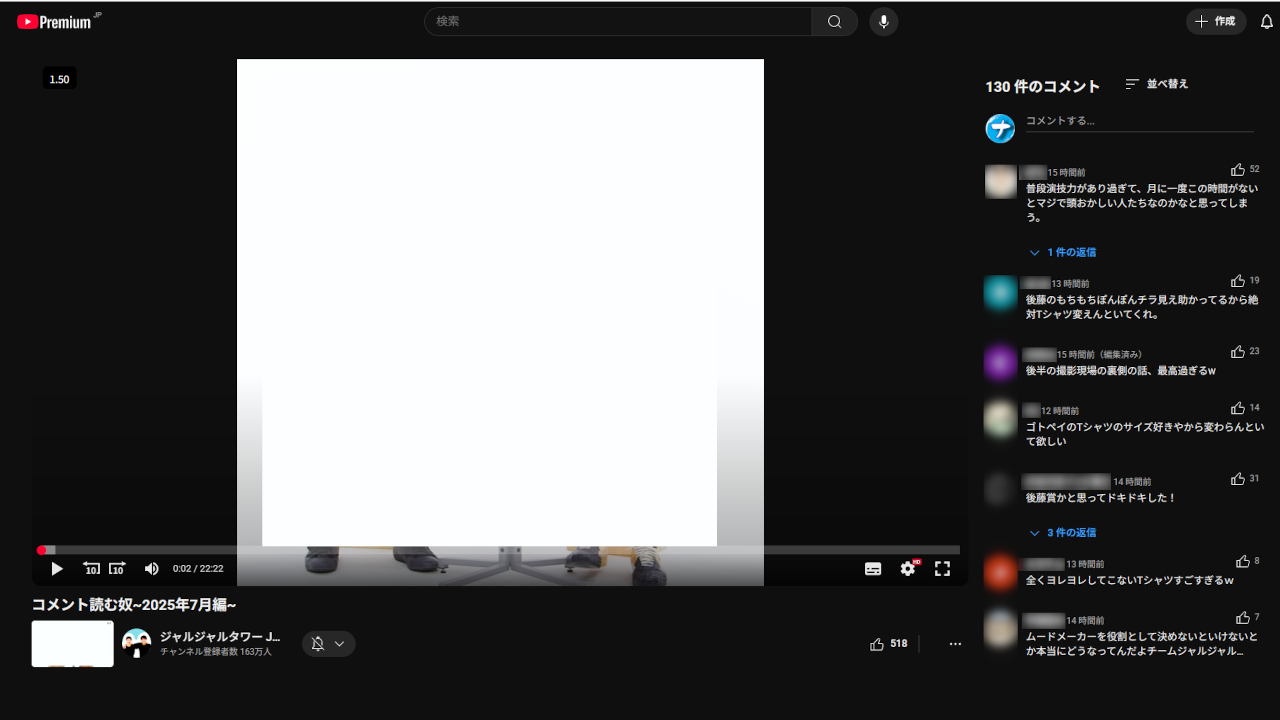Open avatar of the 52-likes commenter
Image resolution: width=1280 pixels, height=720 pixels.
tap(1001, 182)
